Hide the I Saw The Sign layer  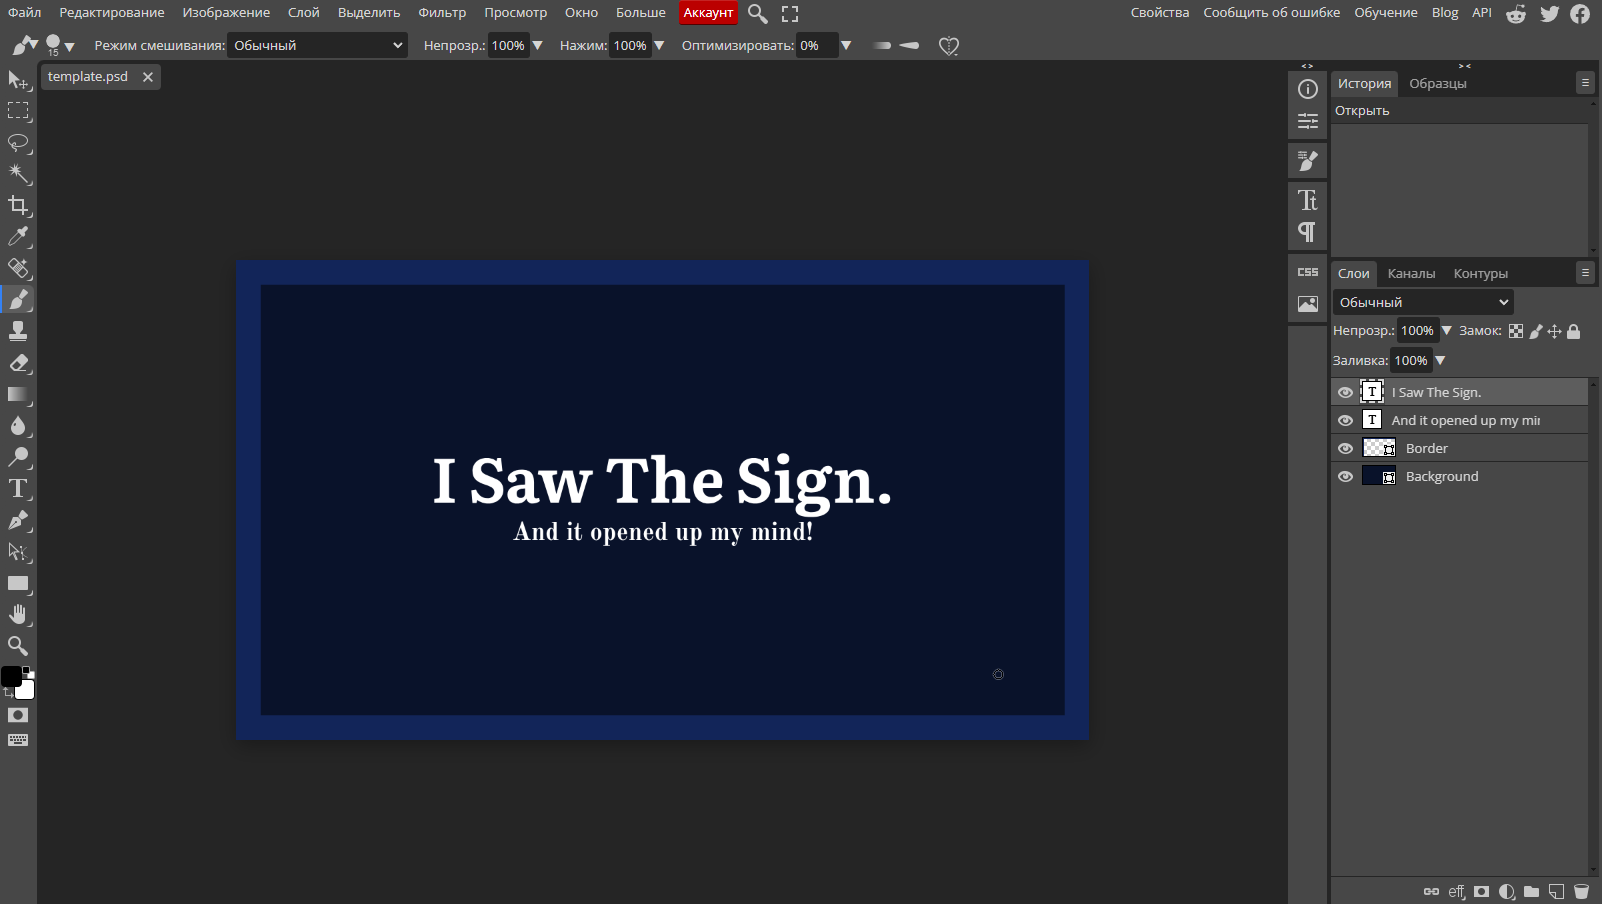click(x=1345, y=392)
